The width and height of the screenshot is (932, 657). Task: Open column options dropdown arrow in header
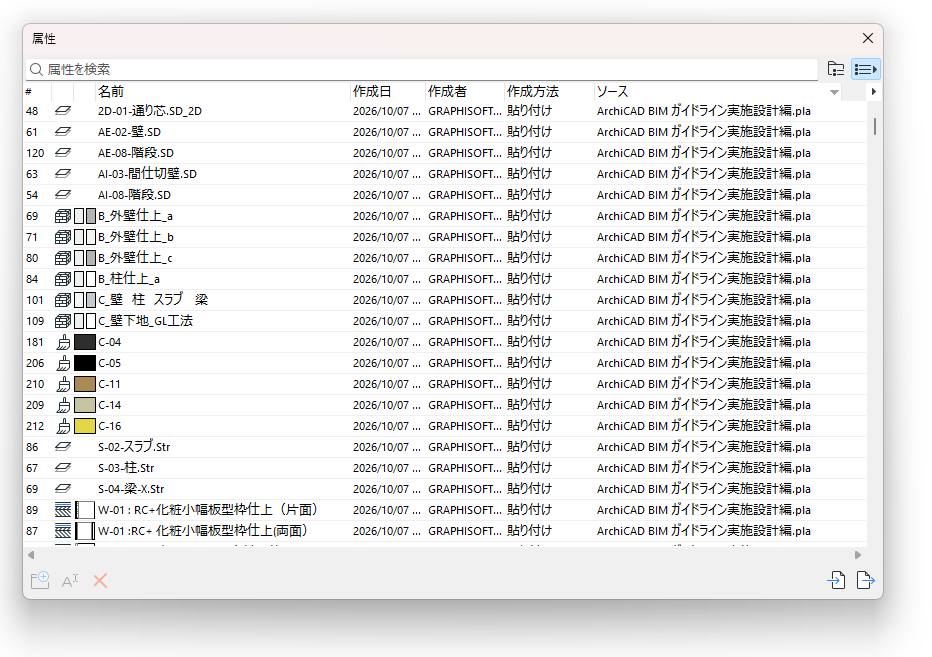[835, 92]
